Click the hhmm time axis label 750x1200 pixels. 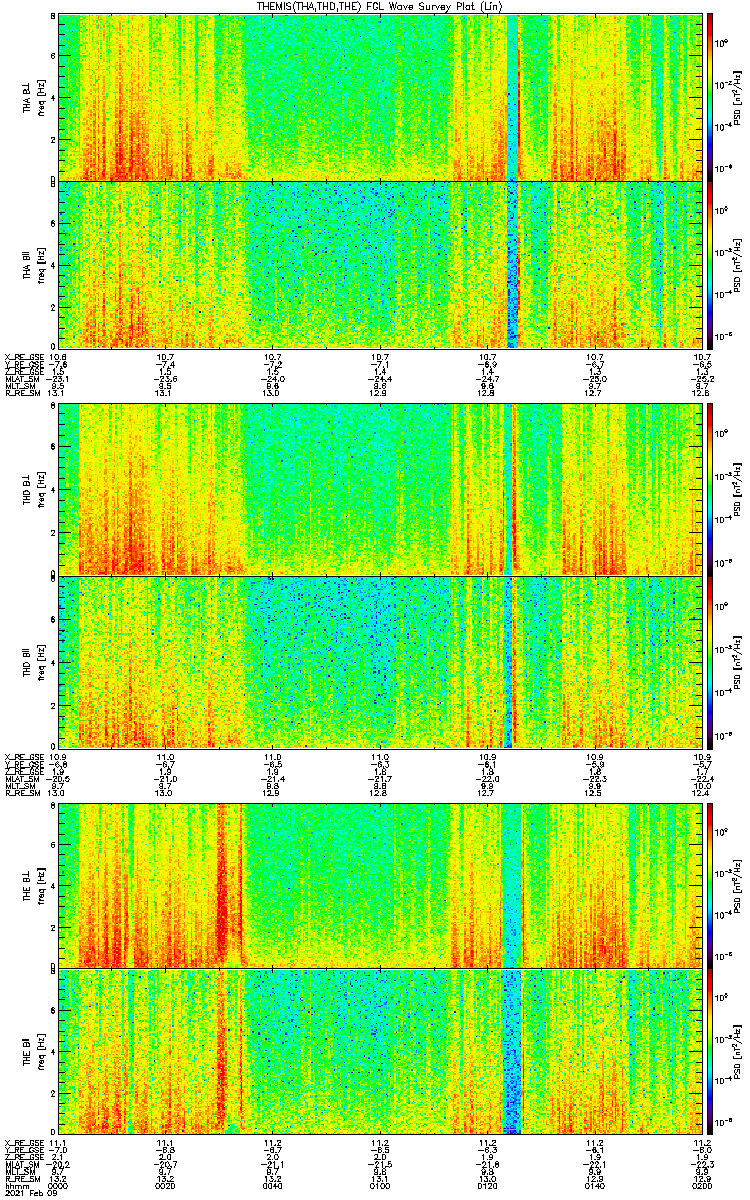coord(15,1184)
